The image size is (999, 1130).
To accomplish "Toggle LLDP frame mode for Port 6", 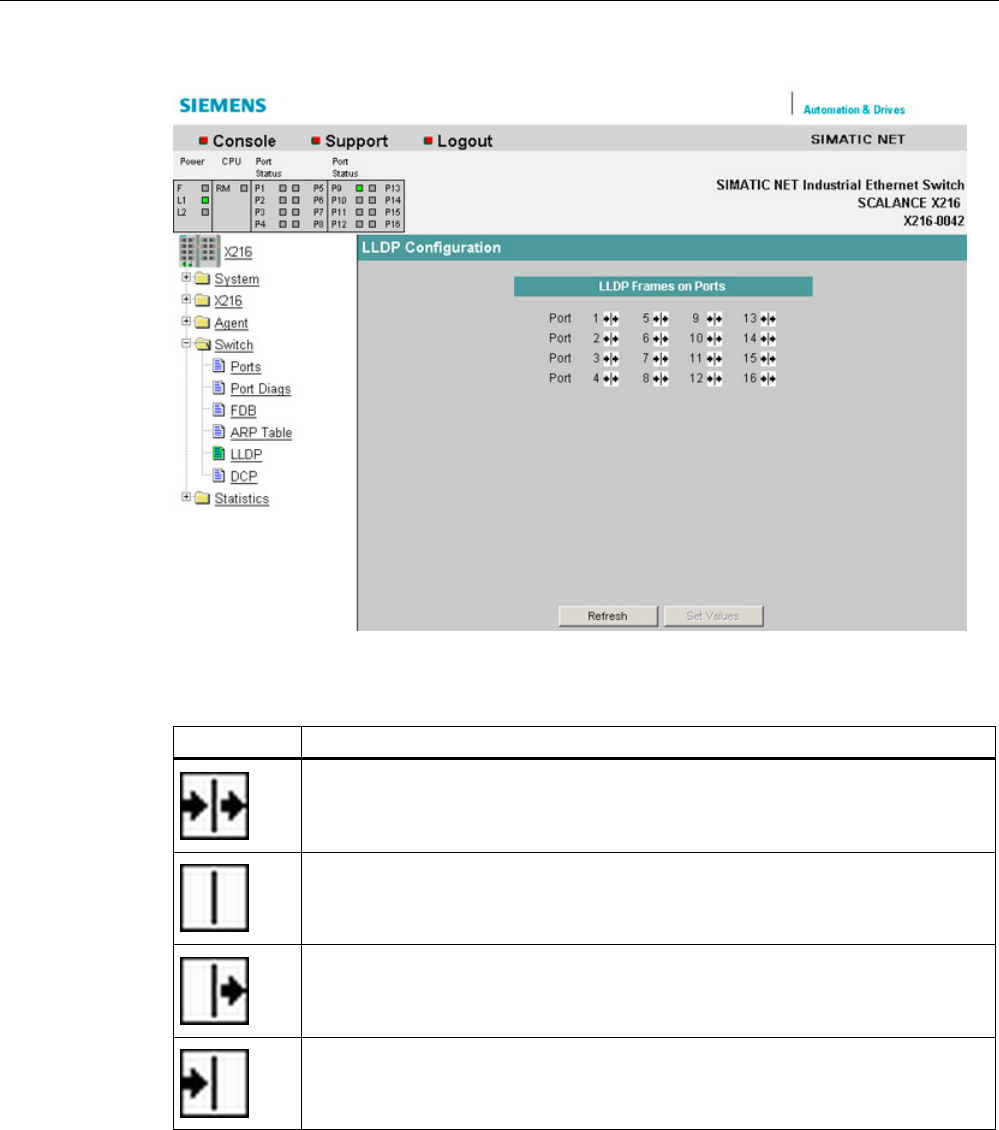I will point(660,339).
